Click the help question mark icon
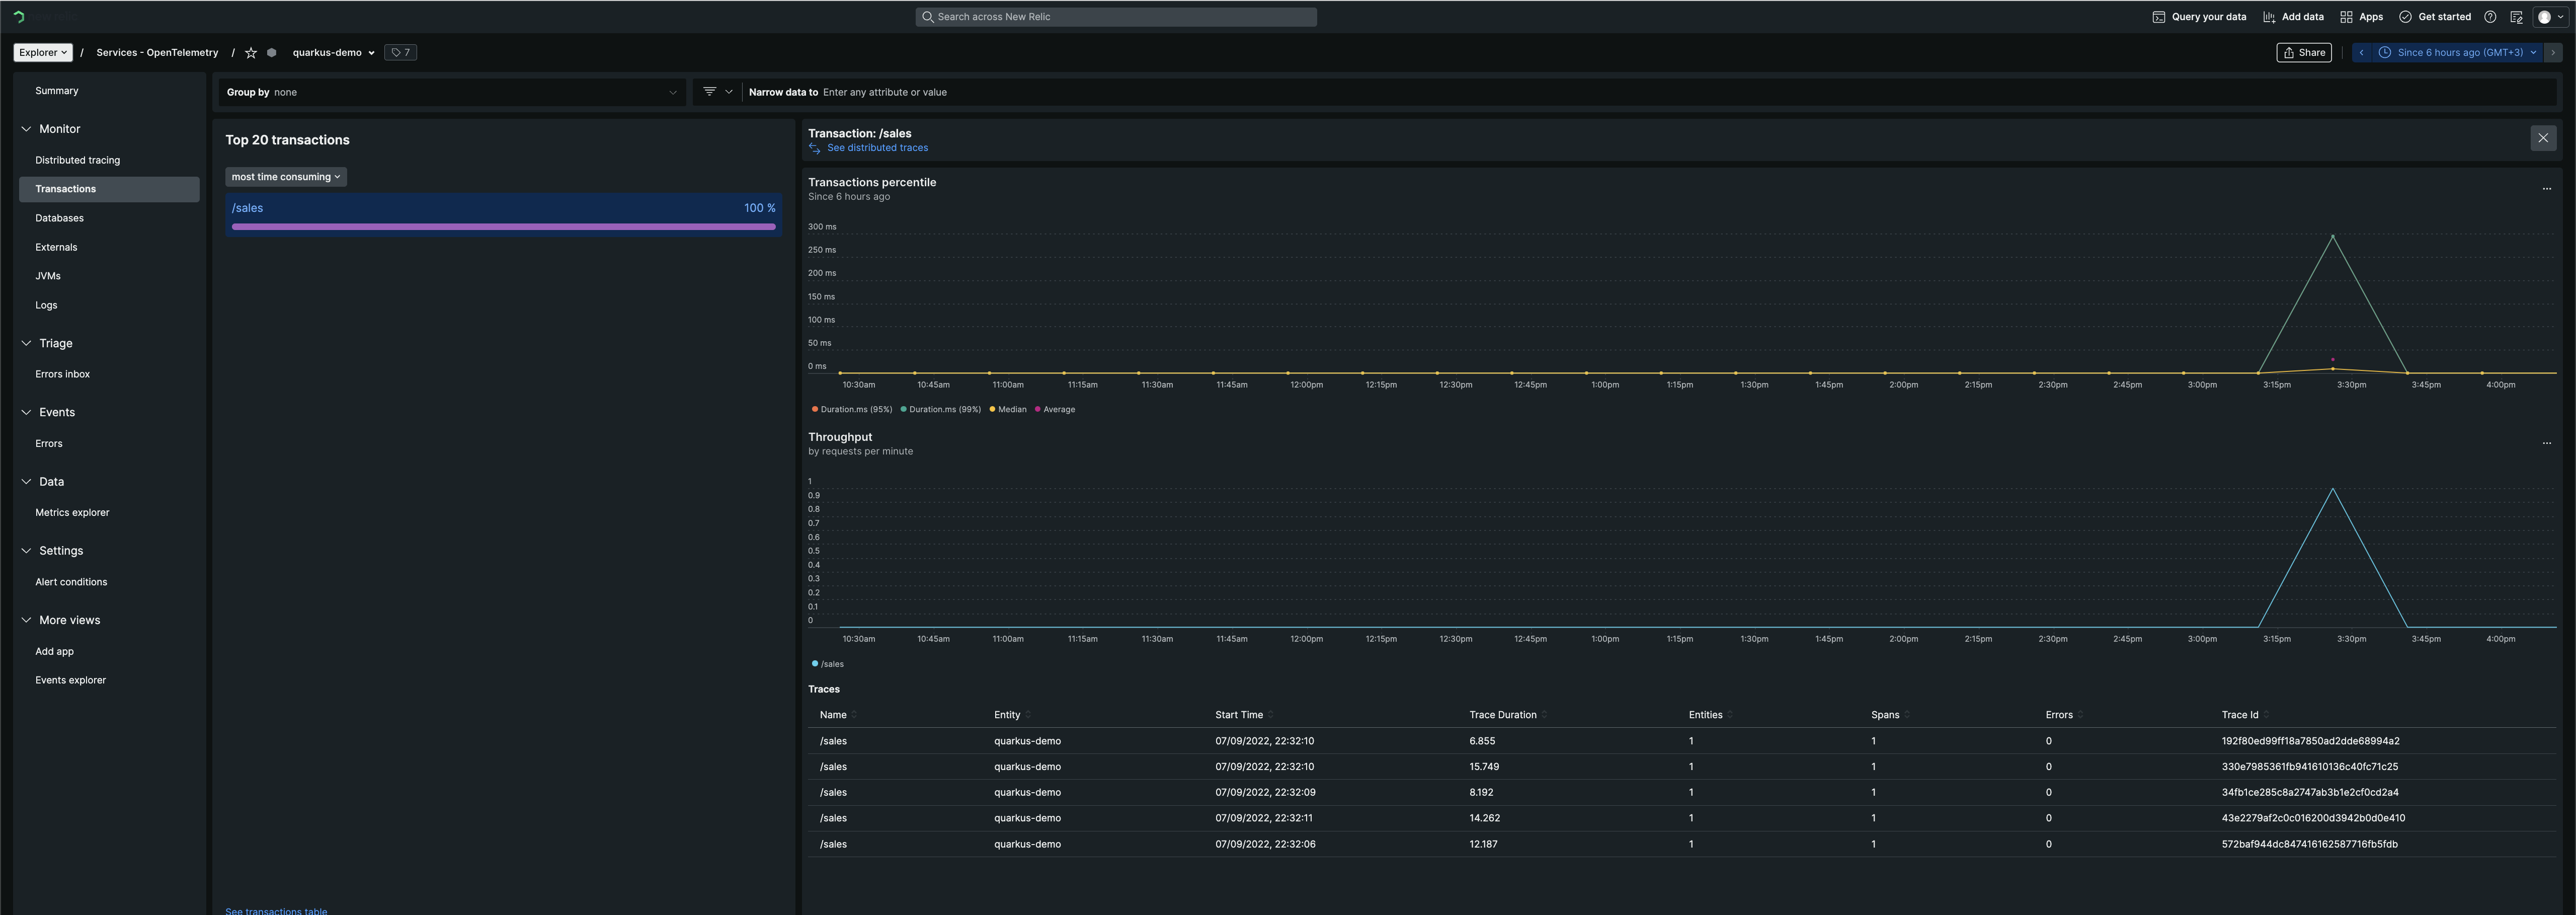Image resolution: width=2576 pixels, height=915 pixels. 2490,17
